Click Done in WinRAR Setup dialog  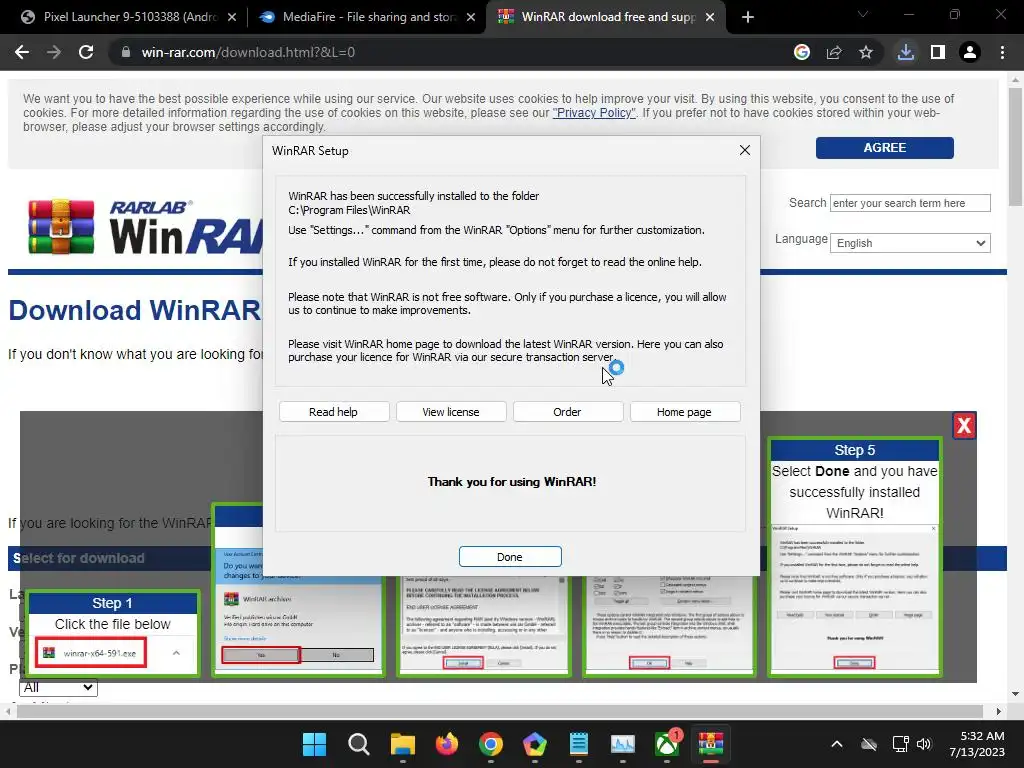click(x=510, y=556)
